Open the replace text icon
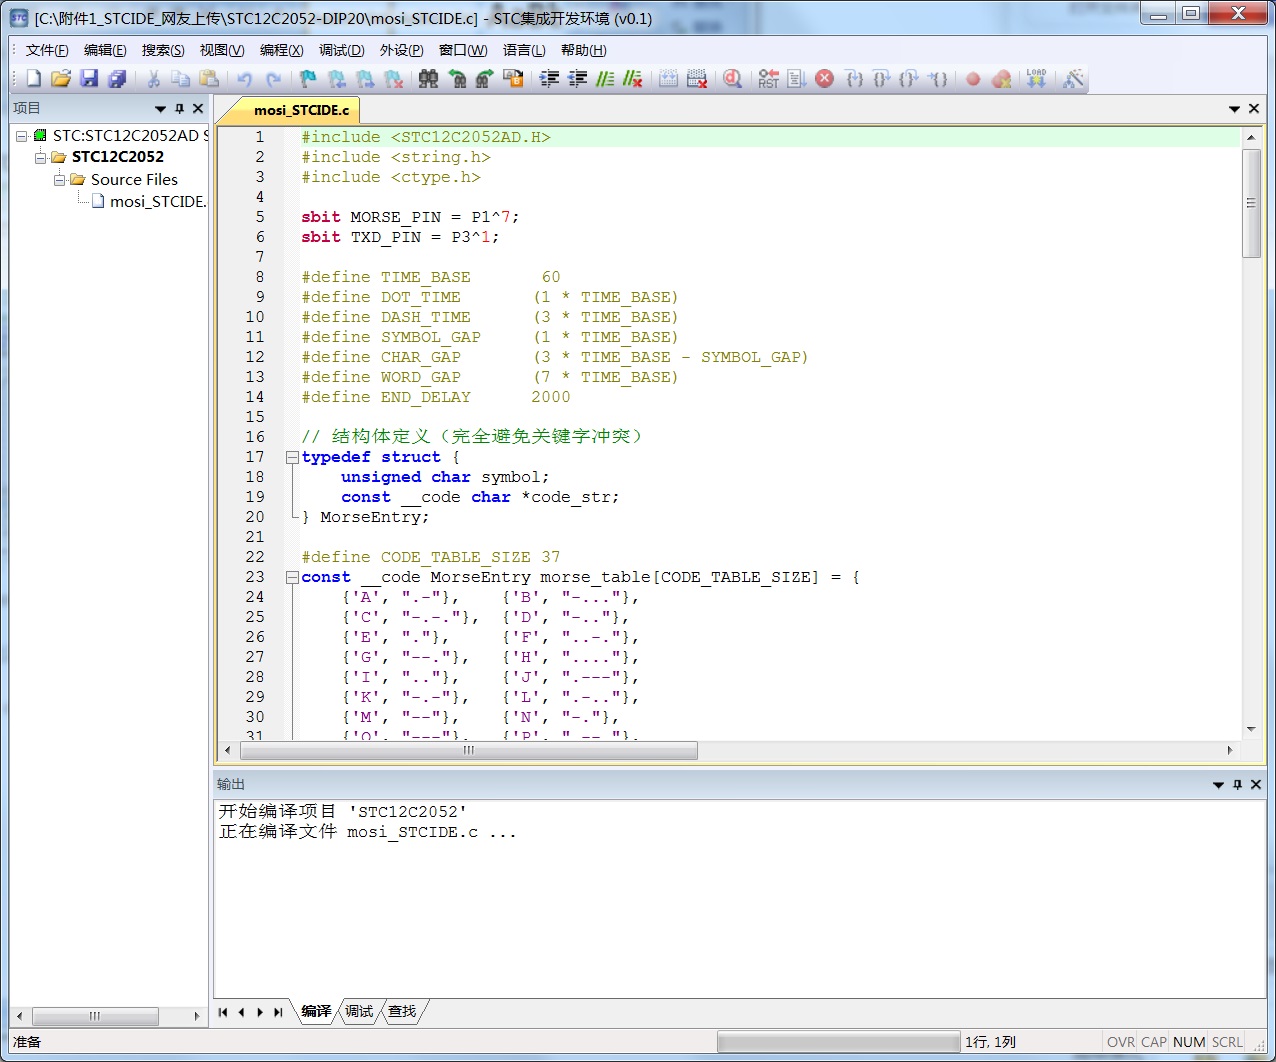Viewport: 1276px width, 1062px height. [513, 79]
